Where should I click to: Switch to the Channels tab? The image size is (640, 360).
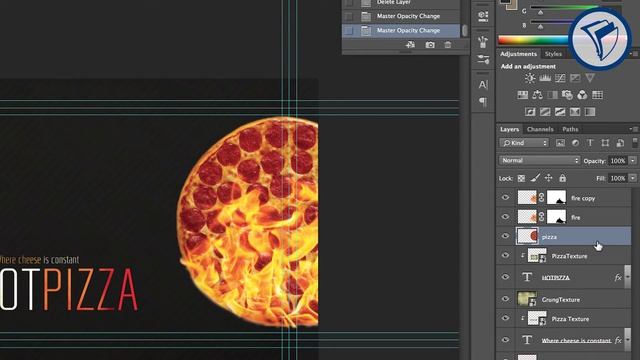(x=540, y=129)
